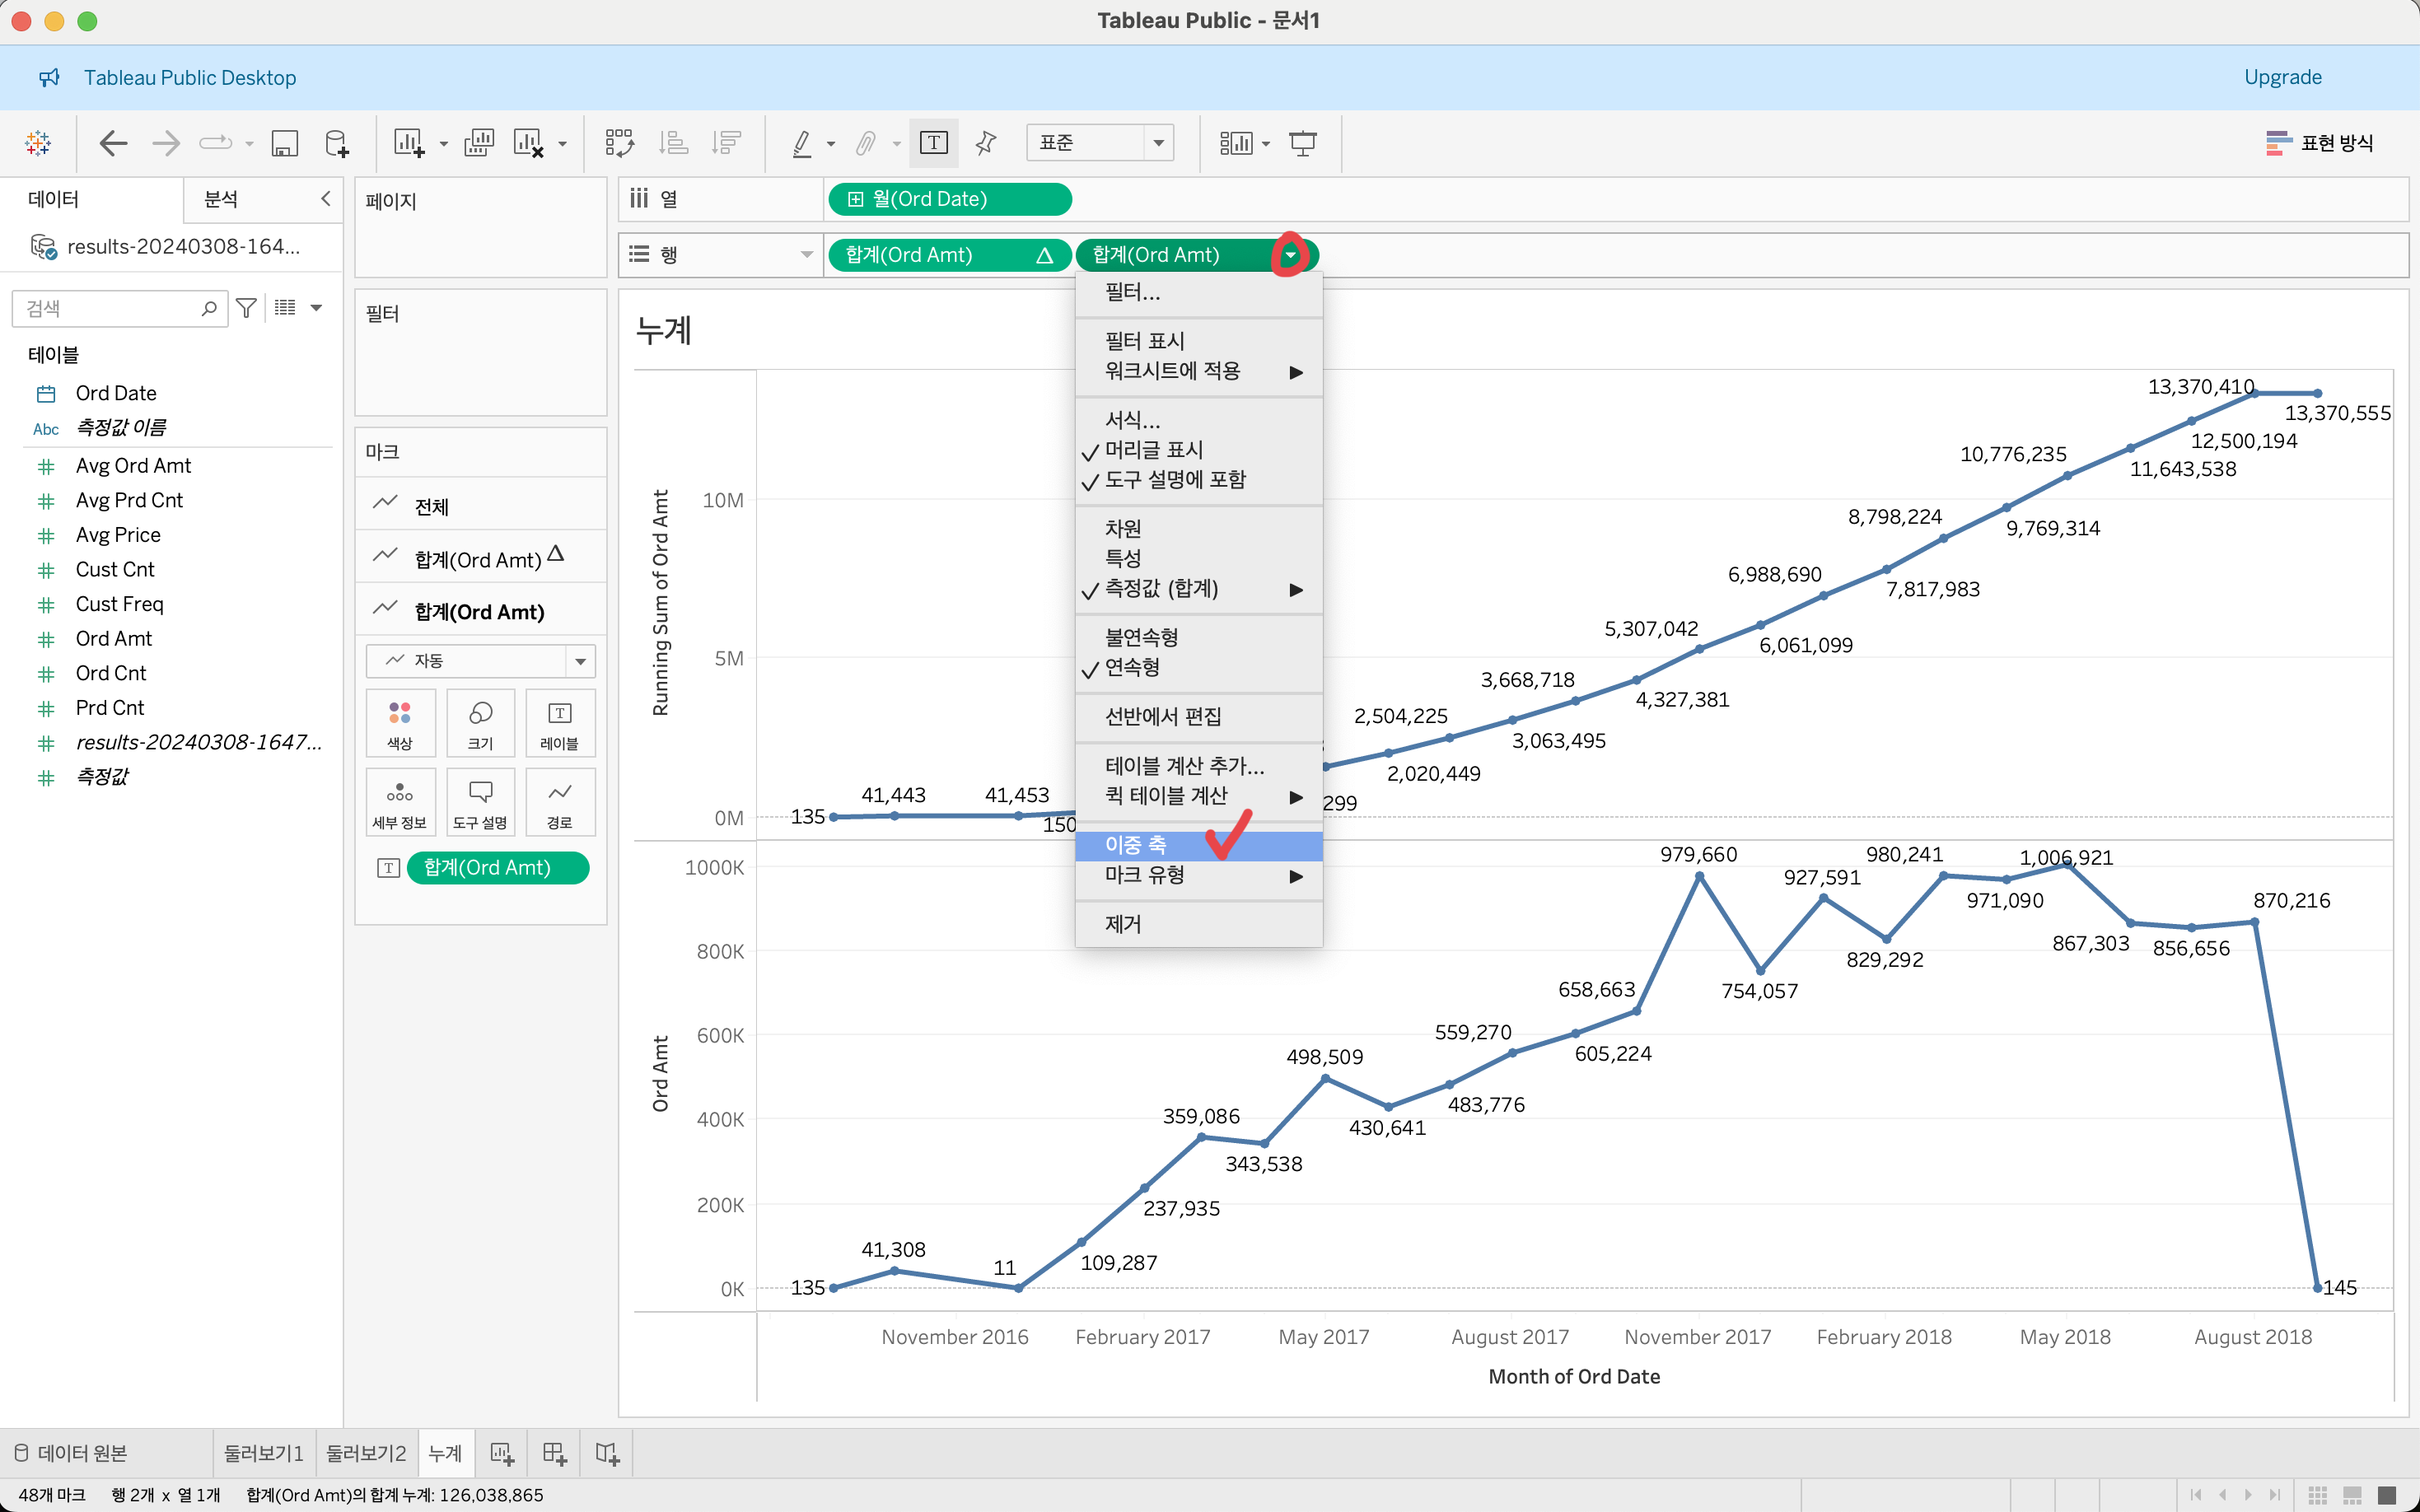2420x1512 pixels.
Task: Open the 표준 fit dropdown
Action: [1099, 143]
